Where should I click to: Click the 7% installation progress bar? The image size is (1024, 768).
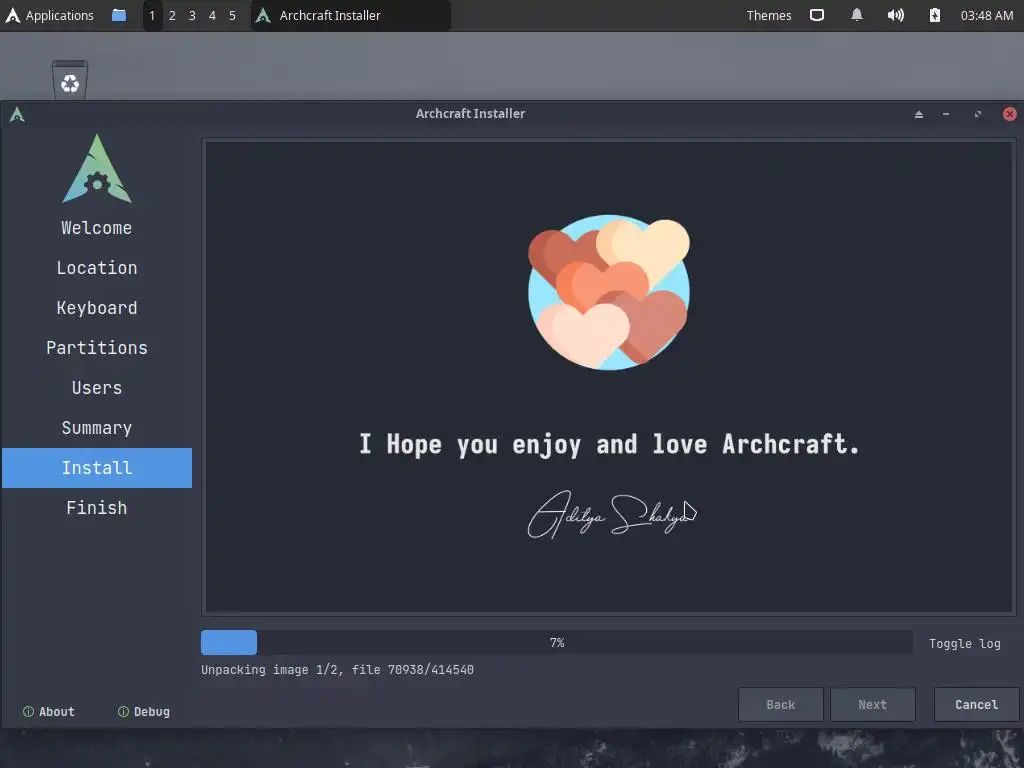[x=556, y=643]
